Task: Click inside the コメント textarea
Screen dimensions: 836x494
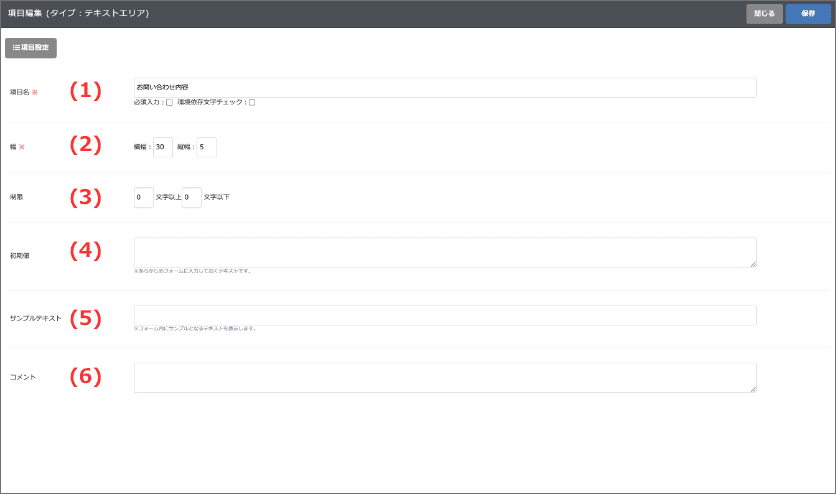Action: click(x=444, y=377)
